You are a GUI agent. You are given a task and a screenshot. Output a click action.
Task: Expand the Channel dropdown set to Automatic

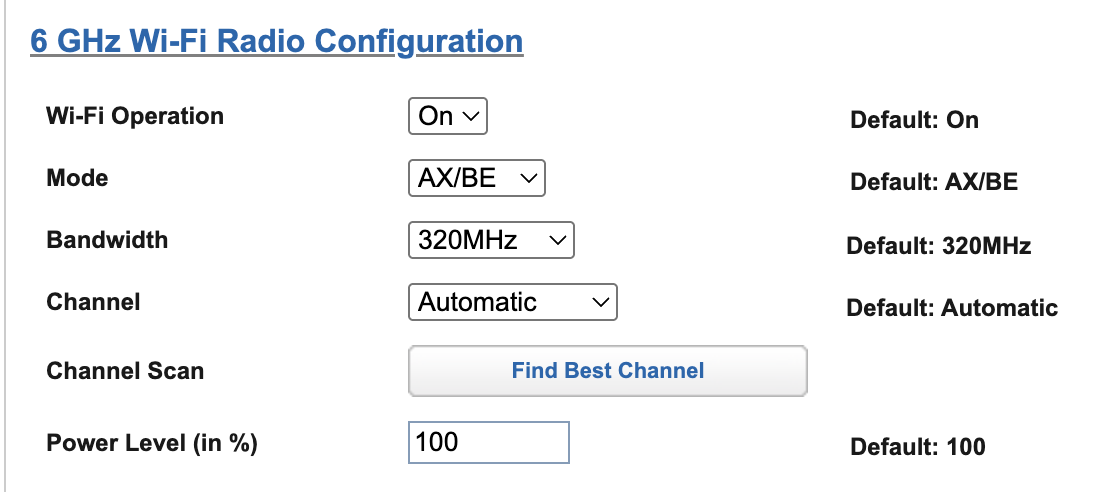pos(513,302)
